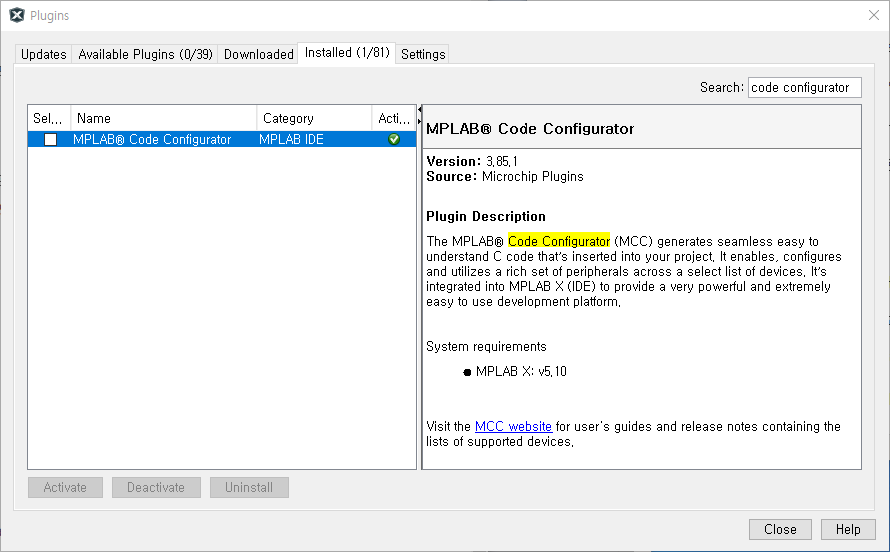Click the 'Version: 3.85.1' text
The width and height of the screenshot is (890, 552).
pos(472,162)
